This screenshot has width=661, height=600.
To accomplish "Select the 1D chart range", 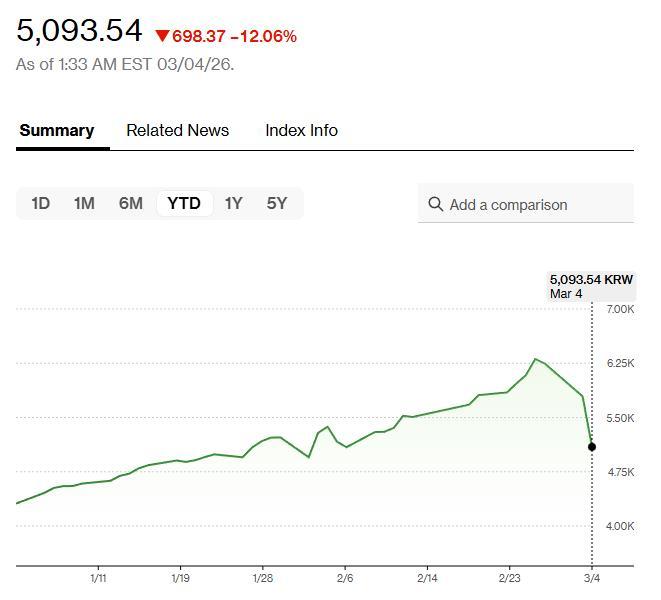I will [x=40, y=203].
